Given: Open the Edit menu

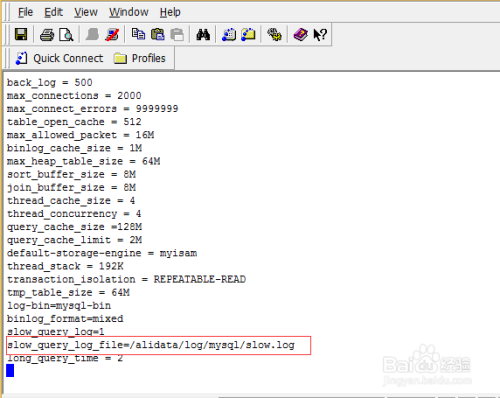Looking at the screenshot, I should (x=53, y=12).
